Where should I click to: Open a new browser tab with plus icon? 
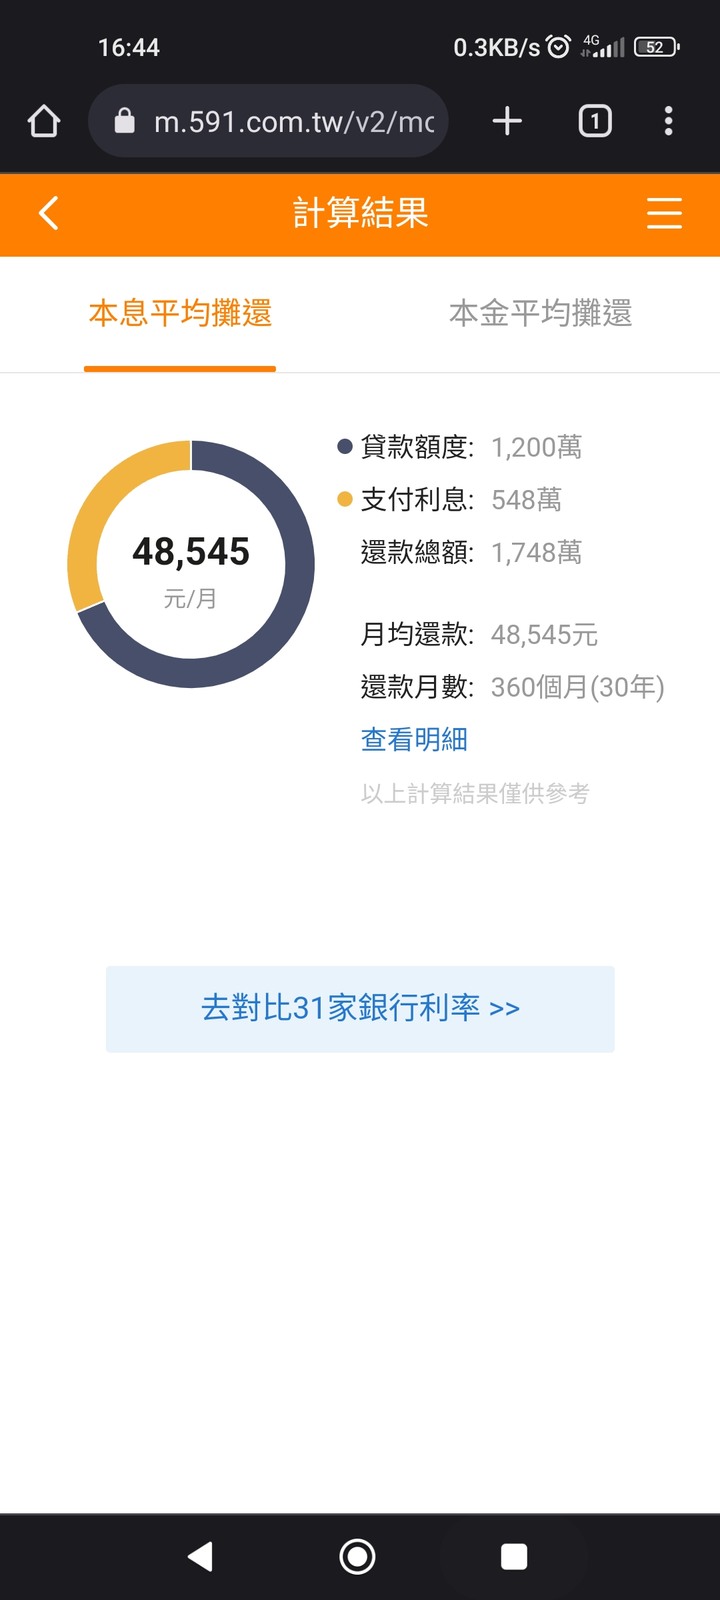coord(507,122)
